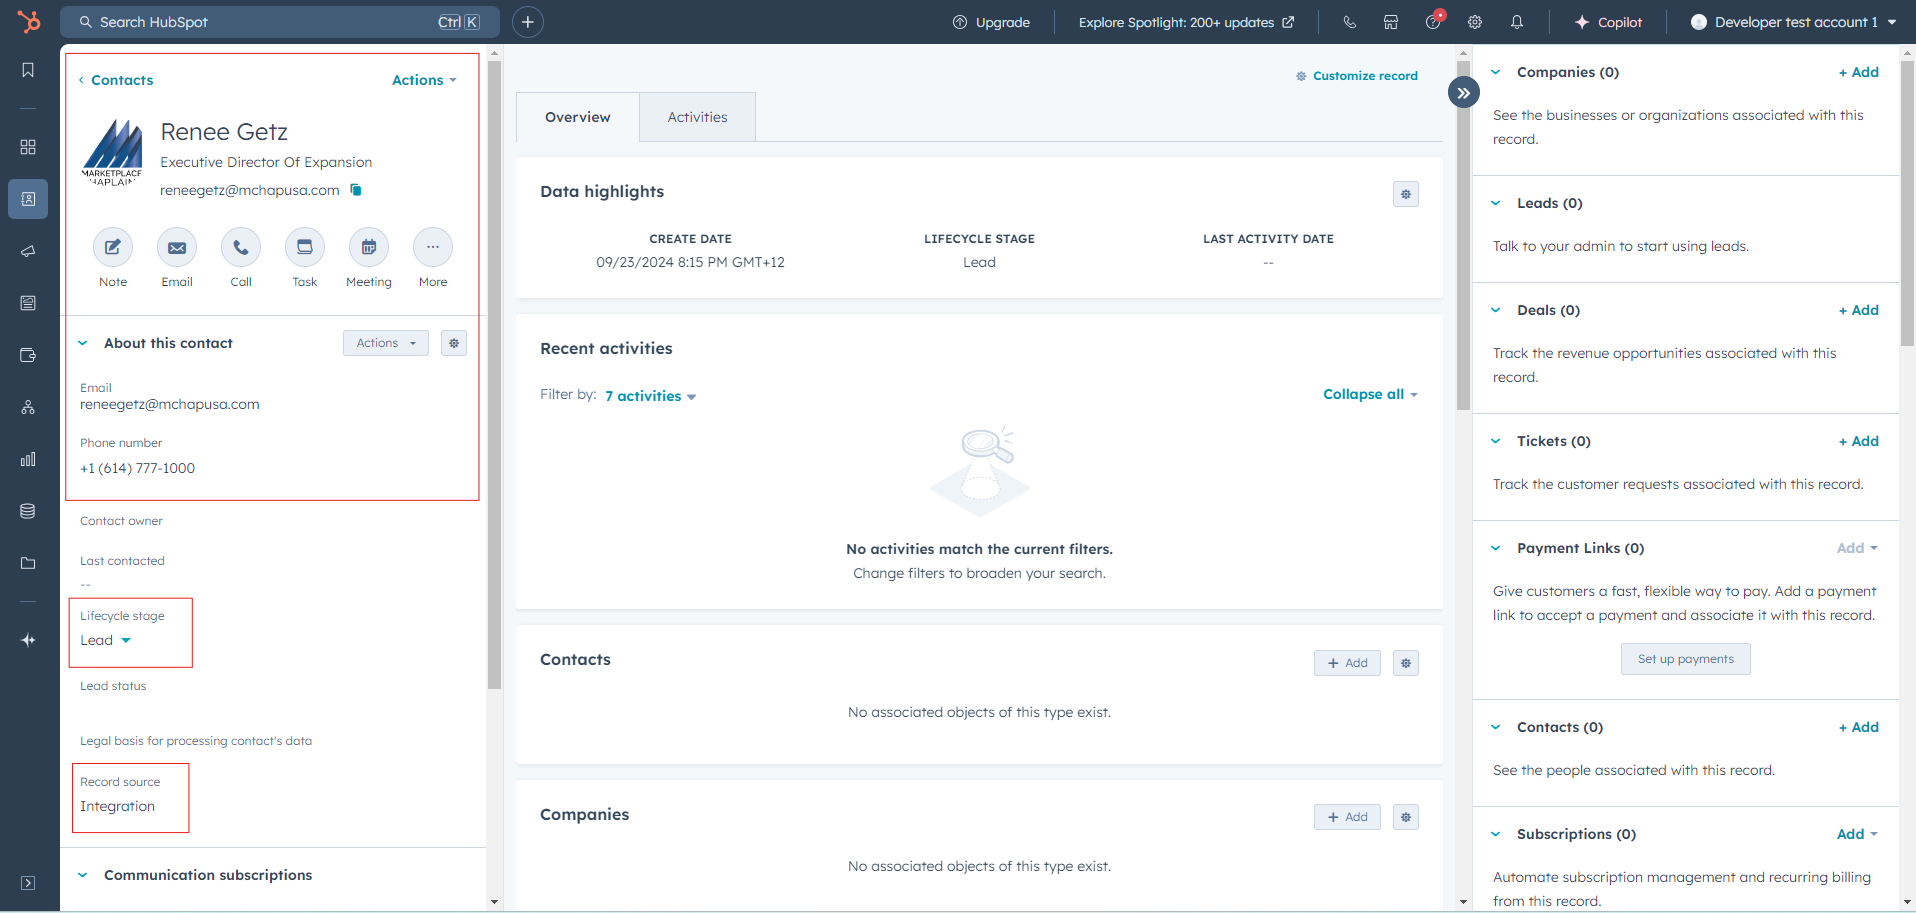Open the 7 activities filter dropdown
The height and width of the screenshot is (913, 1916).
(650, 396)
